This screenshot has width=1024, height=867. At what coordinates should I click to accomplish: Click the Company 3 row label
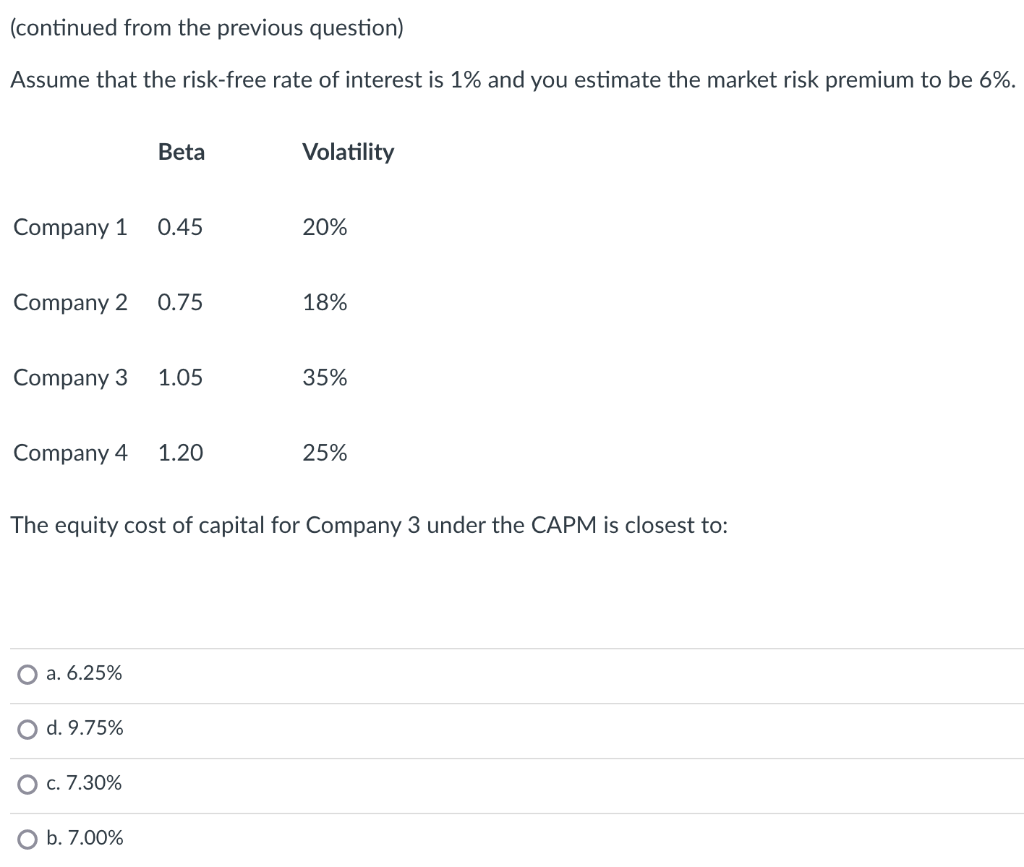point(69,377)
